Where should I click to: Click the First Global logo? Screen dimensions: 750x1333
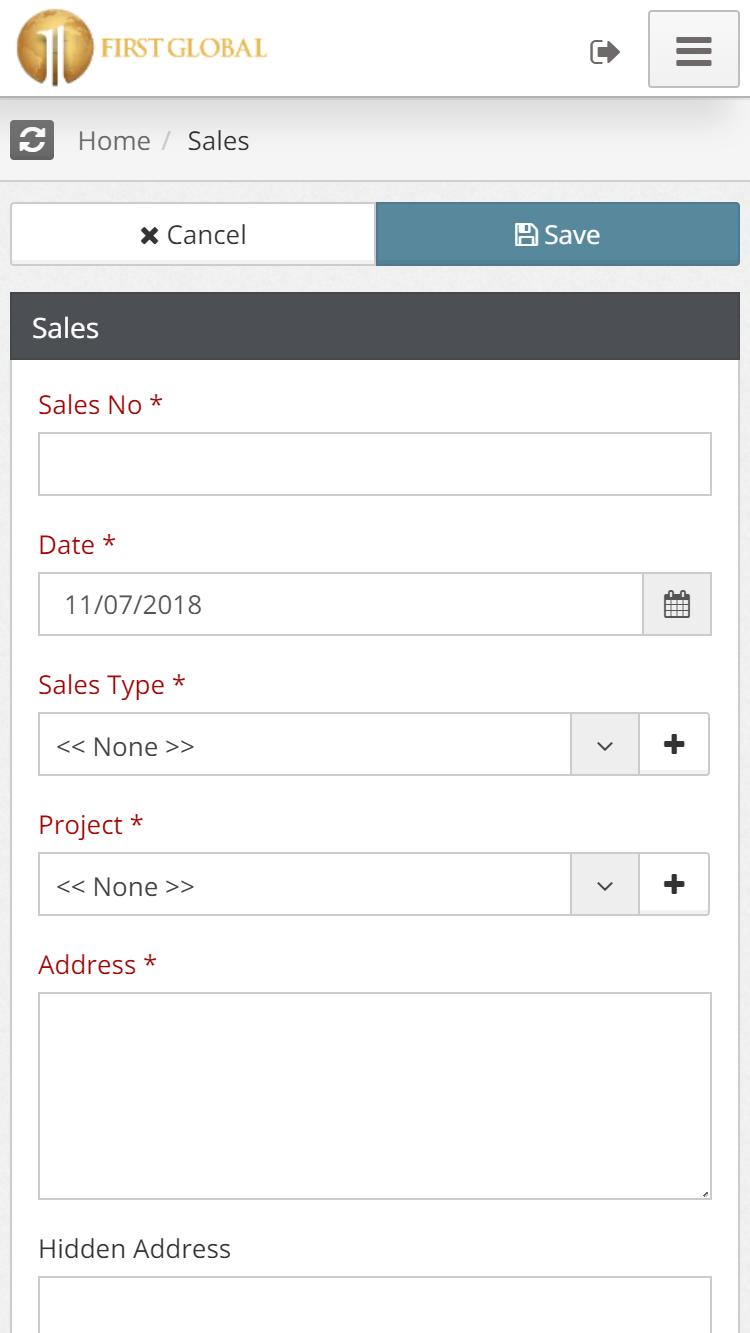tap(141, 48)
